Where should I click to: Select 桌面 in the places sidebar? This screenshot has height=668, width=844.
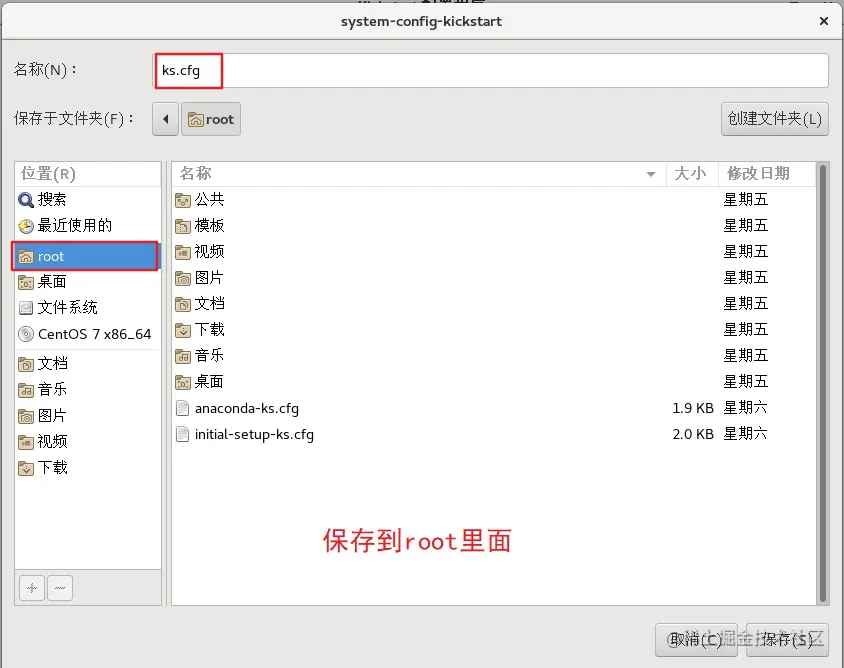(88, 282)
